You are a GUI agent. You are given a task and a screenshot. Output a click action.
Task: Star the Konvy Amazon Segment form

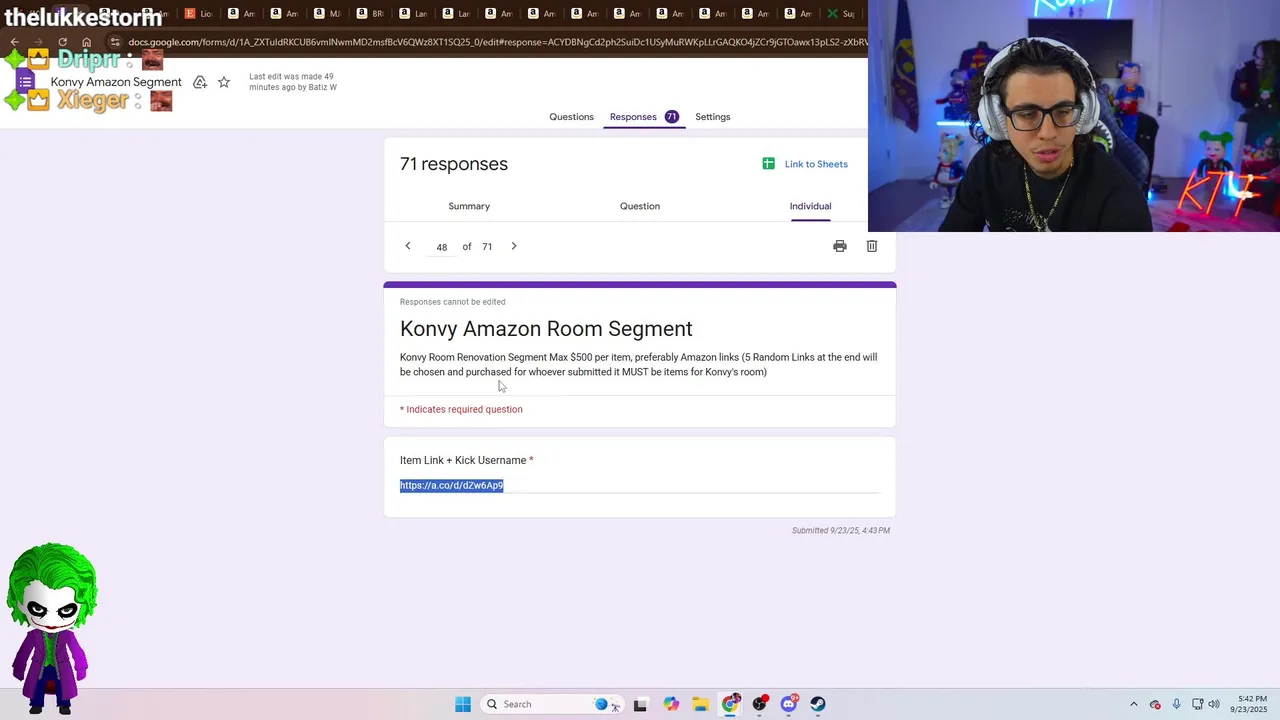click(x=224, y=82)
